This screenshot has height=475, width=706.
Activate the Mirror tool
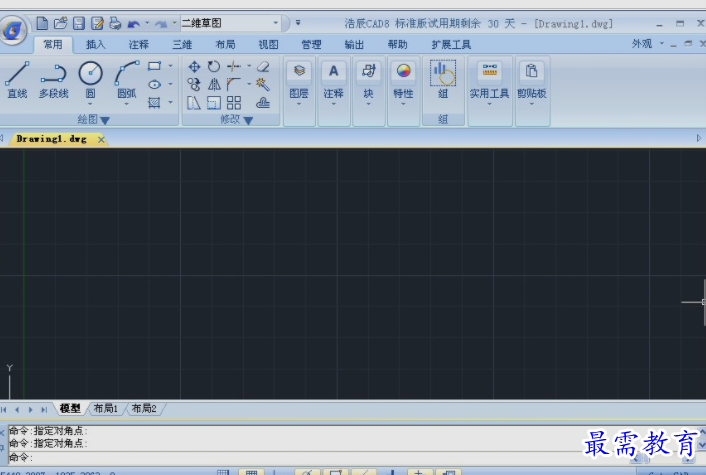click(214, 84)
